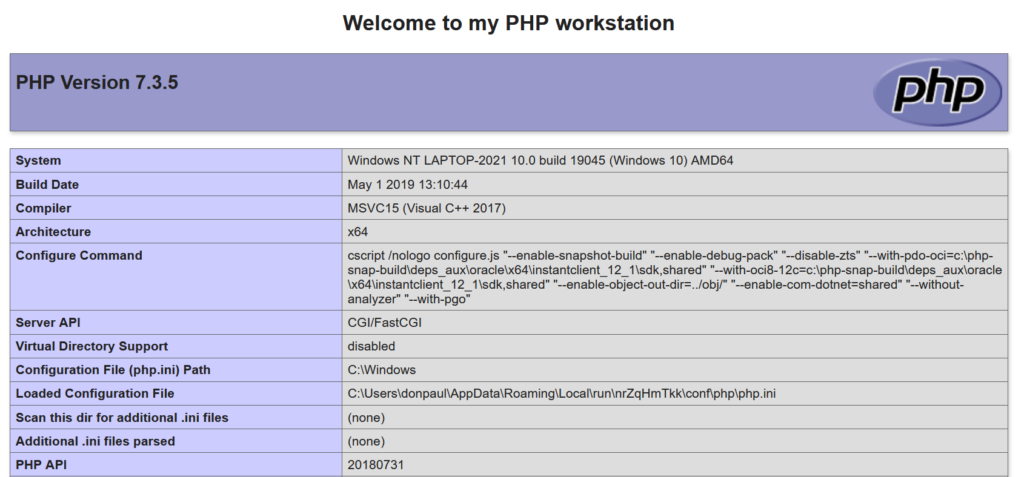The height and width of the screenshot is (477, 1024).
Task: Click 'Additional .ini files parsed' label
Action: pyautogui.click(x=95, y=441)
